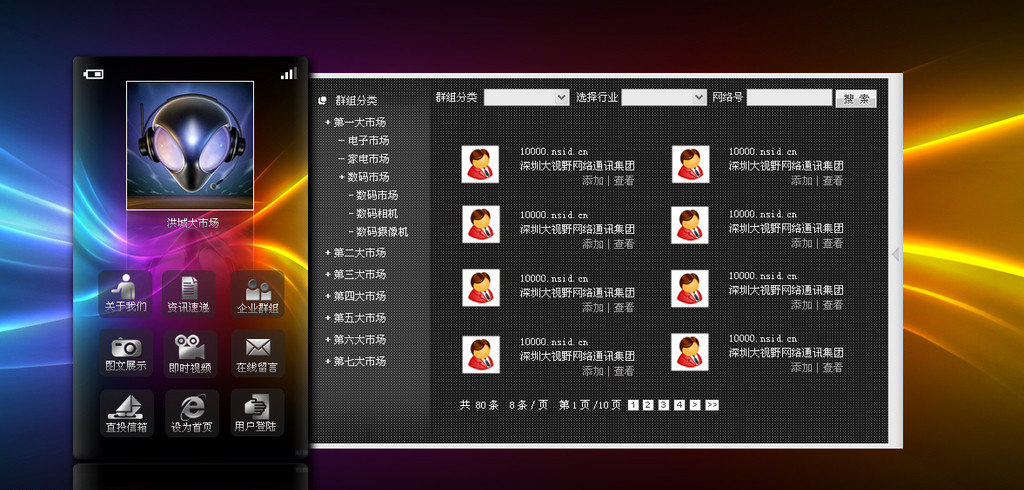Image resolution: width=1024 pixels, height=490 pixels.
Task: Collapse the panel using right edge arrow
Action: tap(896, 254)
